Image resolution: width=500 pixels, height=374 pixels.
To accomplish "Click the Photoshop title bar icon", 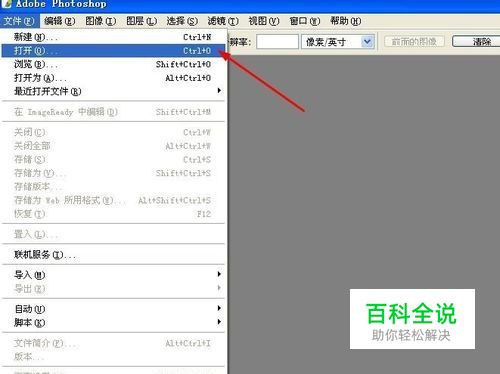I will click(6, 4).
